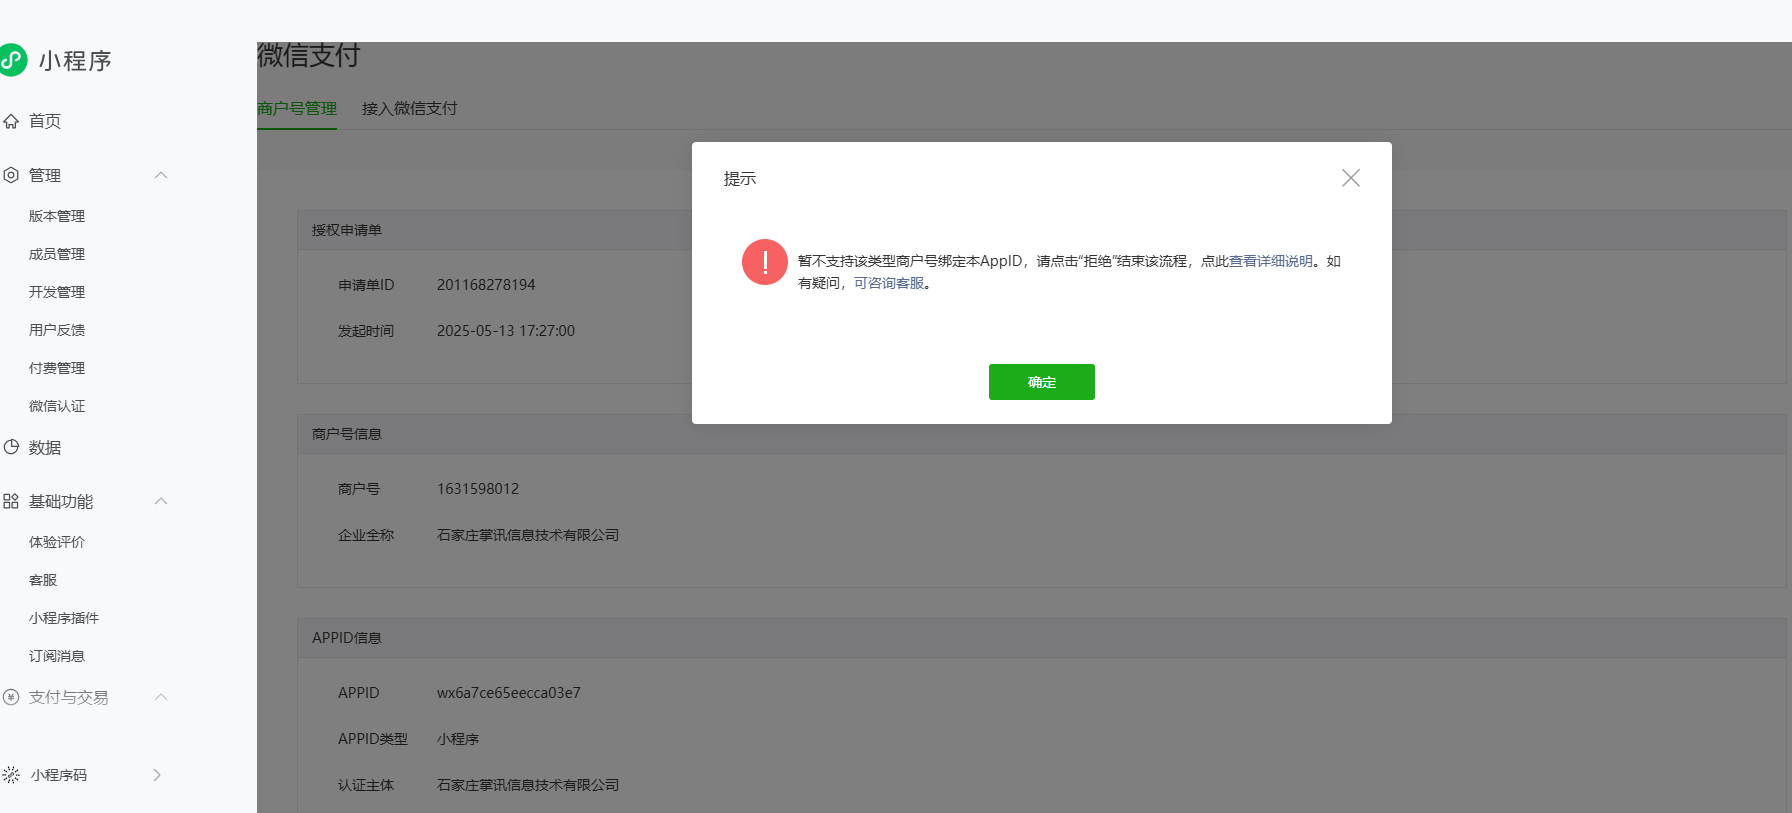Click the APPID value wx6a7ce65eecca03e7
Screen dimensions: 1792x813
click(x=509, y=693)
